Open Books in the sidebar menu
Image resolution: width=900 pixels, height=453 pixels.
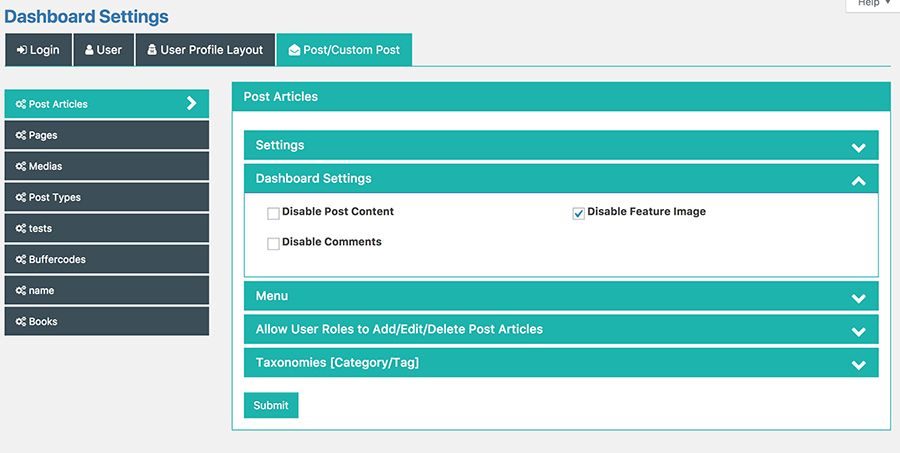(107, 321)
